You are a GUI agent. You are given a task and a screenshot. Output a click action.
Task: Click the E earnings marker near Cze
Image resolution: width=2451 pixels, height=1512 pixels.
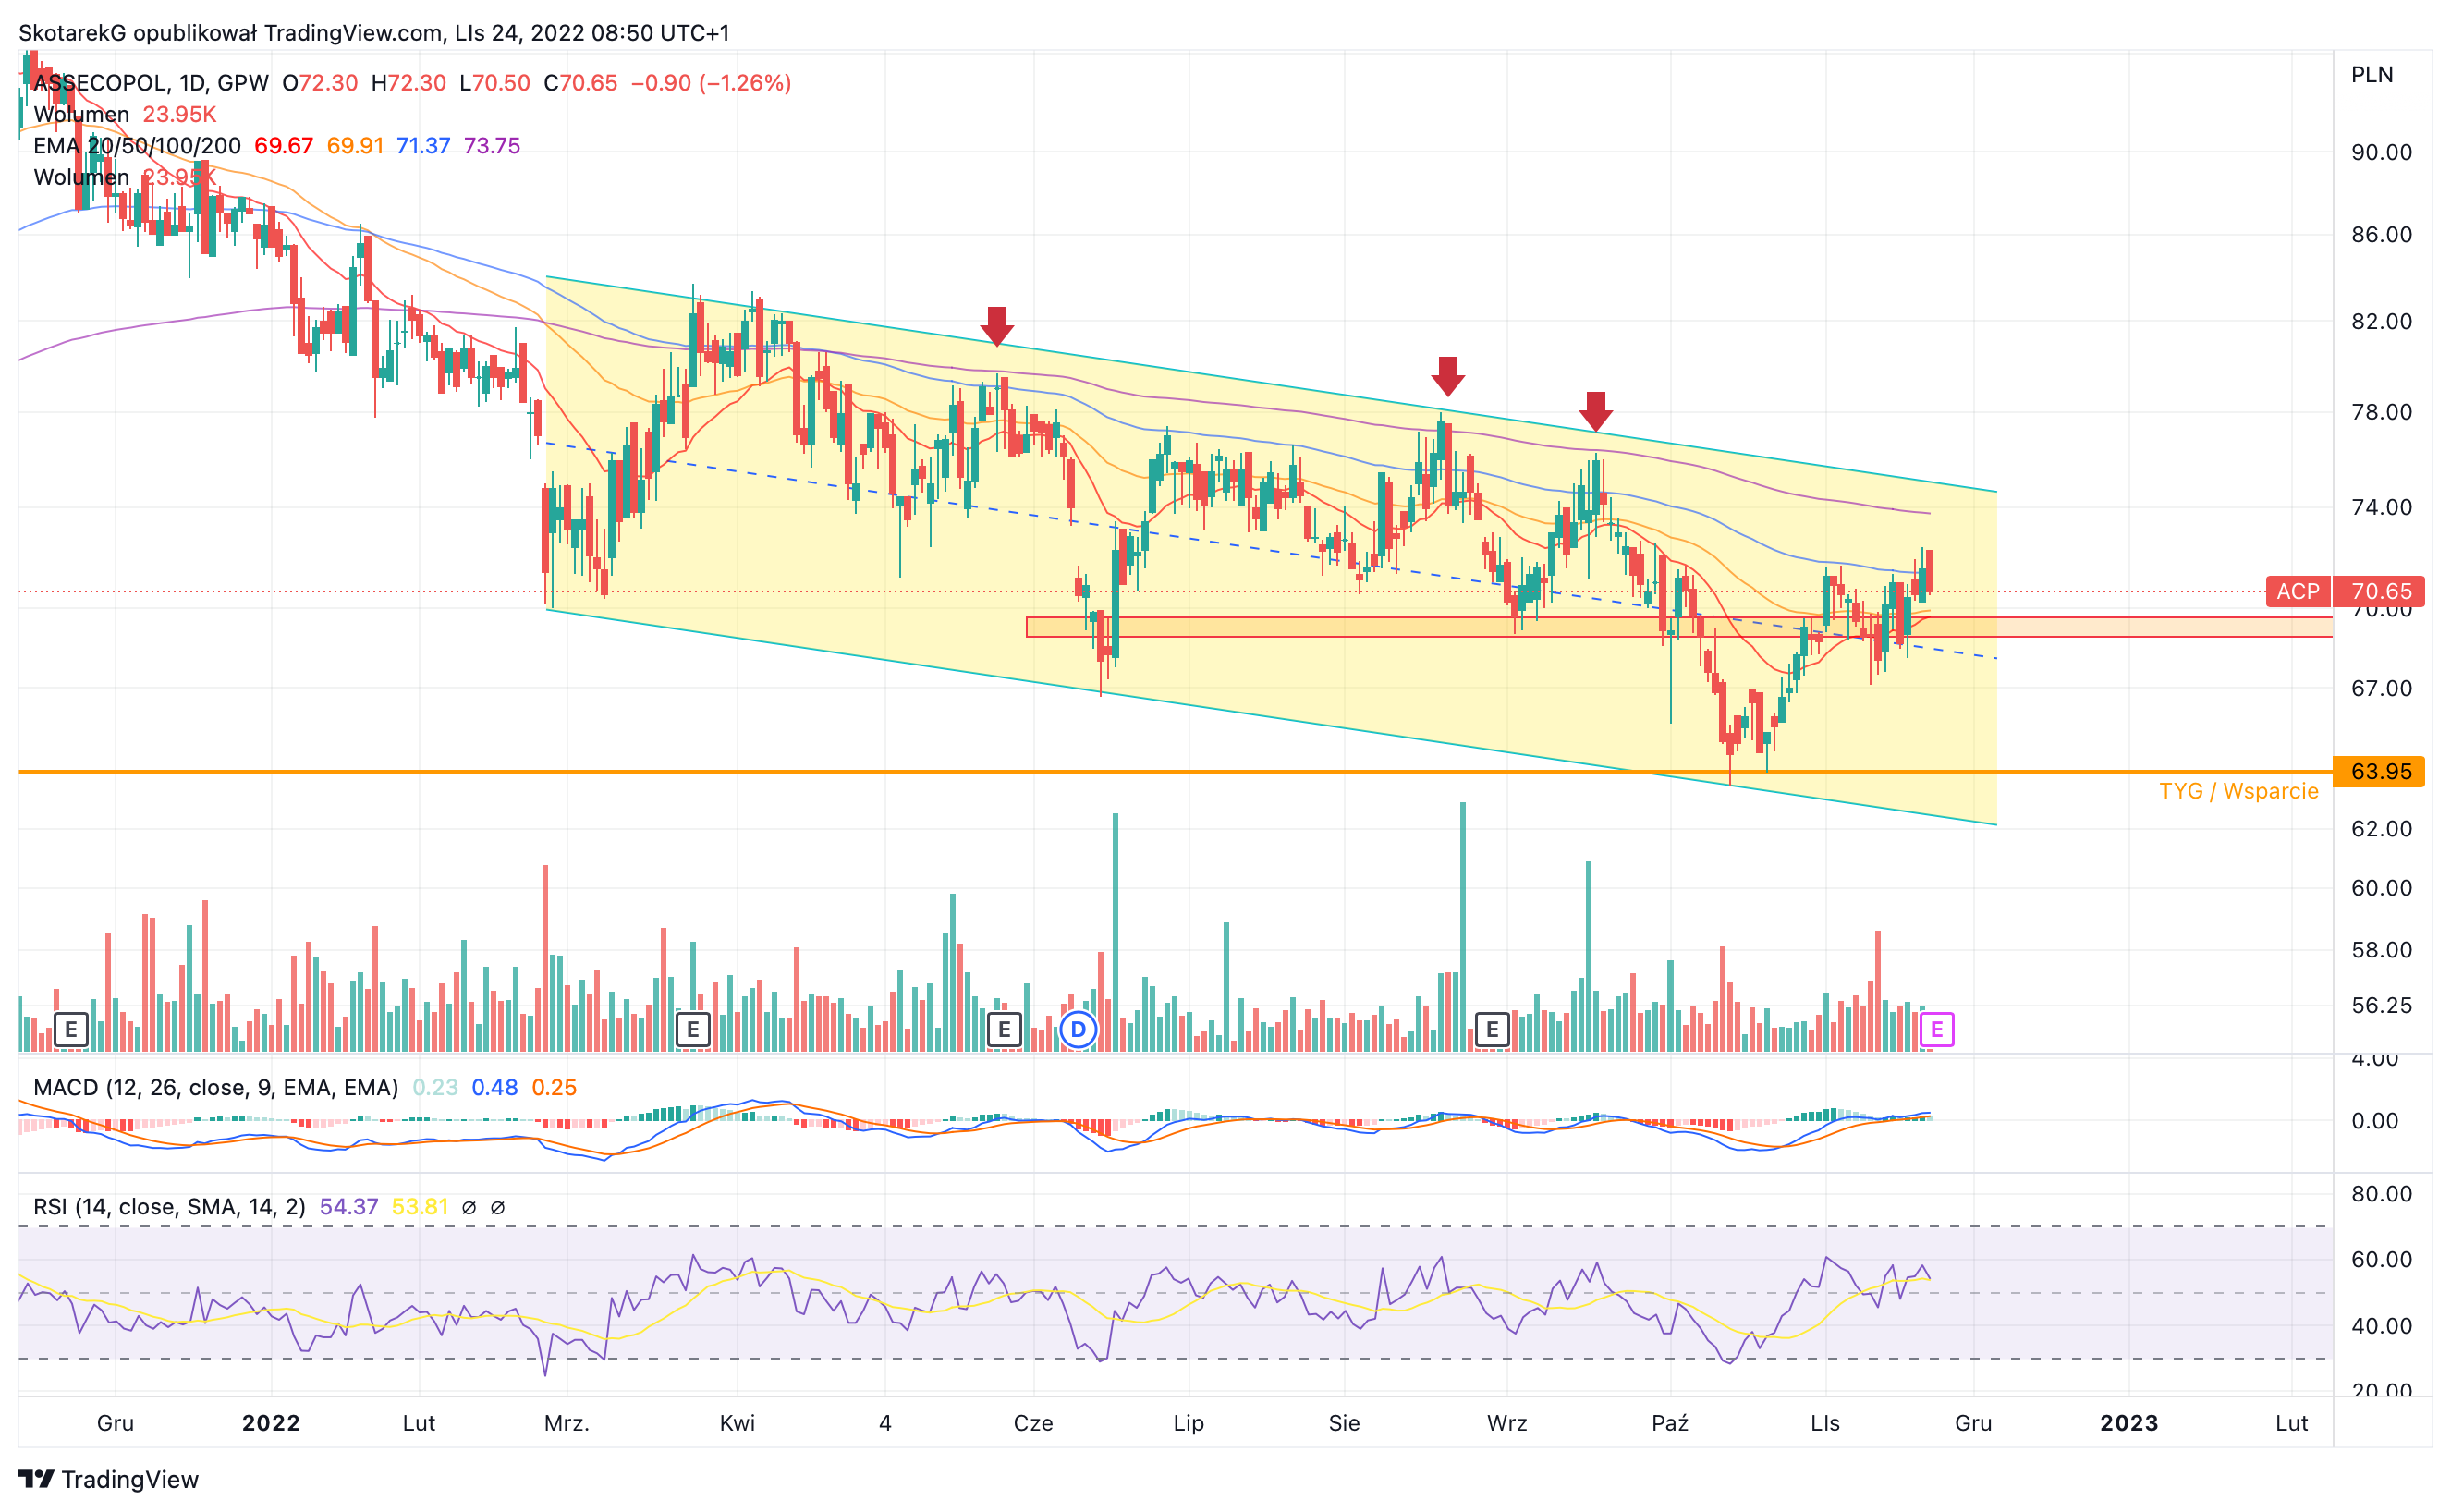tap(1004, 1029)
